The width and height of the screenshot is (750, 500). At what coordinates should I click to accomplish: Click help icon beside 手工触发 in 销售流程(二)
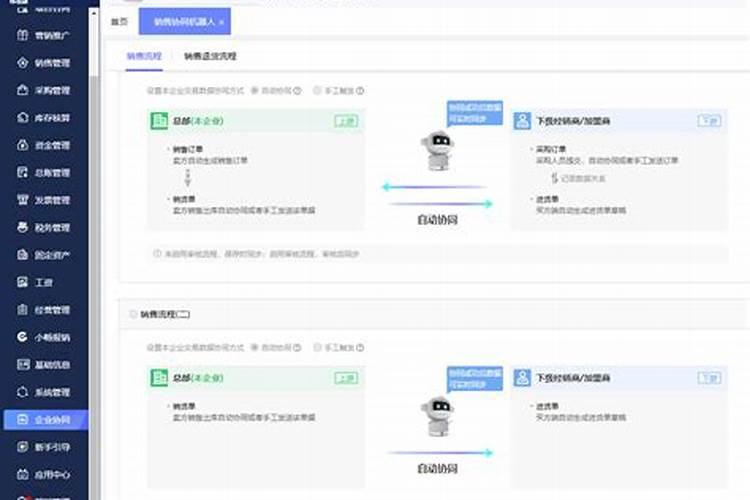pyautogui.click(x=360, y=347)
